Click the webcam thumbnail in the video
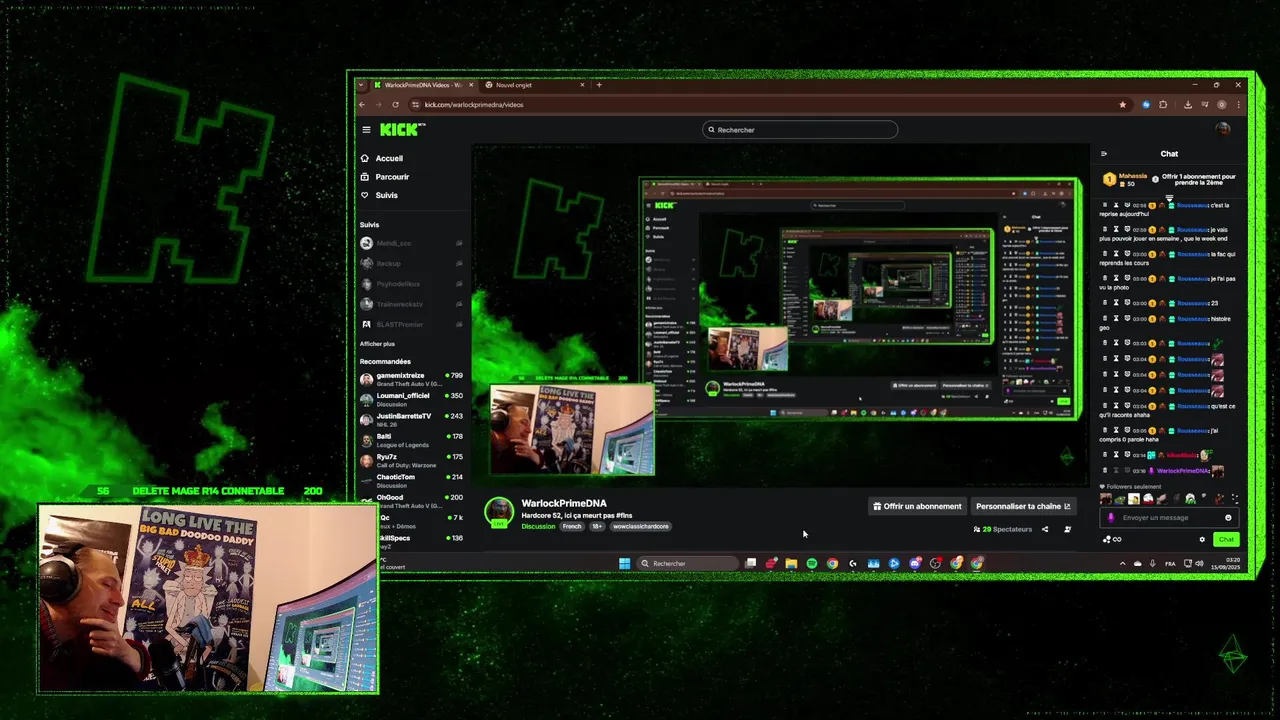The width and height of the screenshot is (1280, 720). point(572,430)
